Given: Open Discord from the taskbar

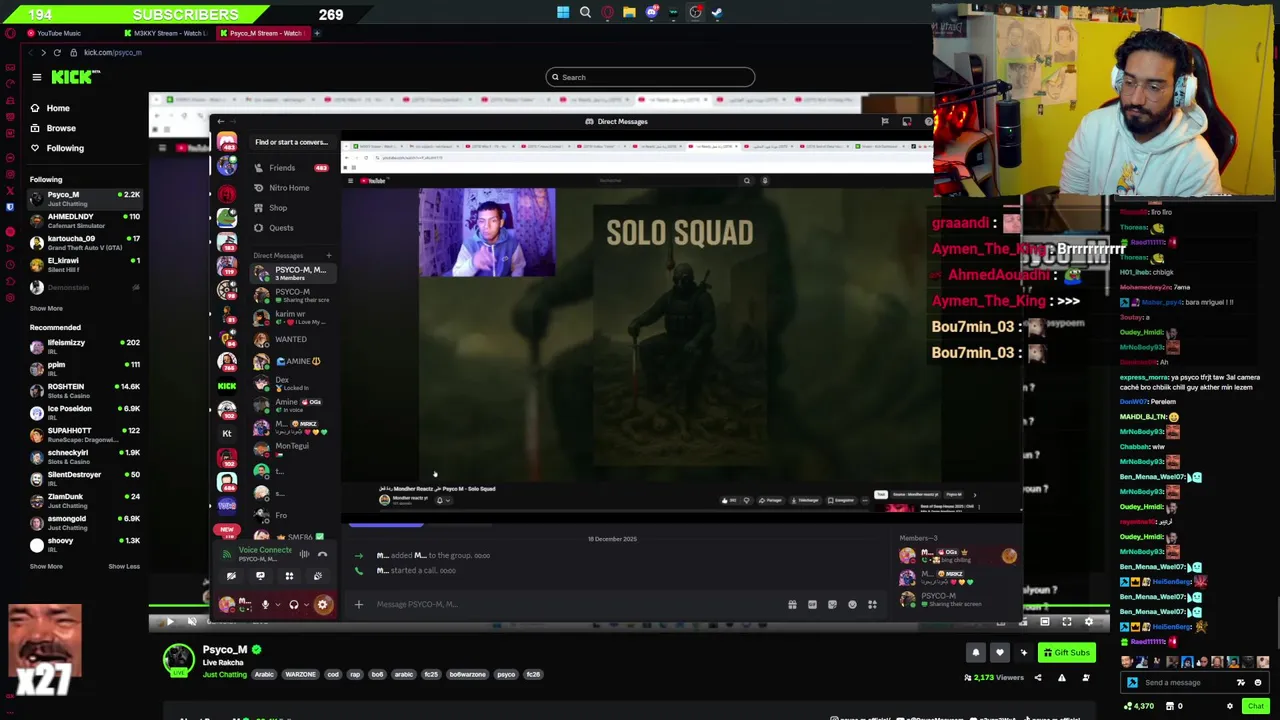Looking at the screenshot, I should point(651,13).
